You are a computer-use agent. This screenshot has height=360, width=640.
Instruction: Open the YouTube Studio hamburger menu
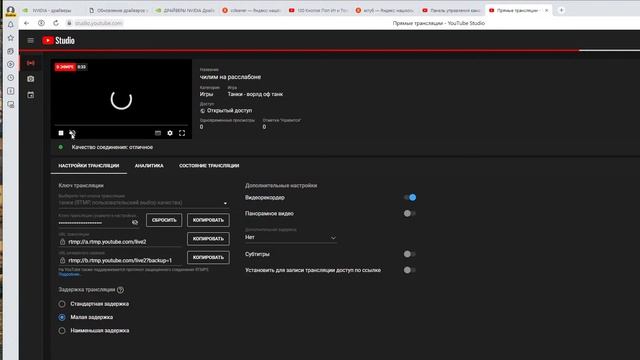pos(31,40)
